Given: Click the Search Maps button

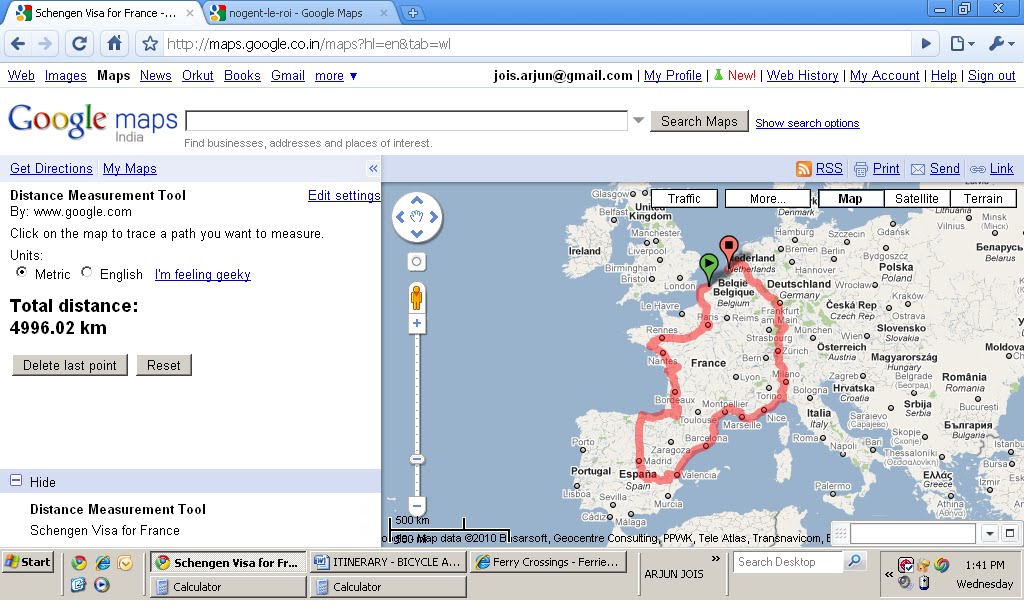Looking at the screenshot, I should (699, 121).
